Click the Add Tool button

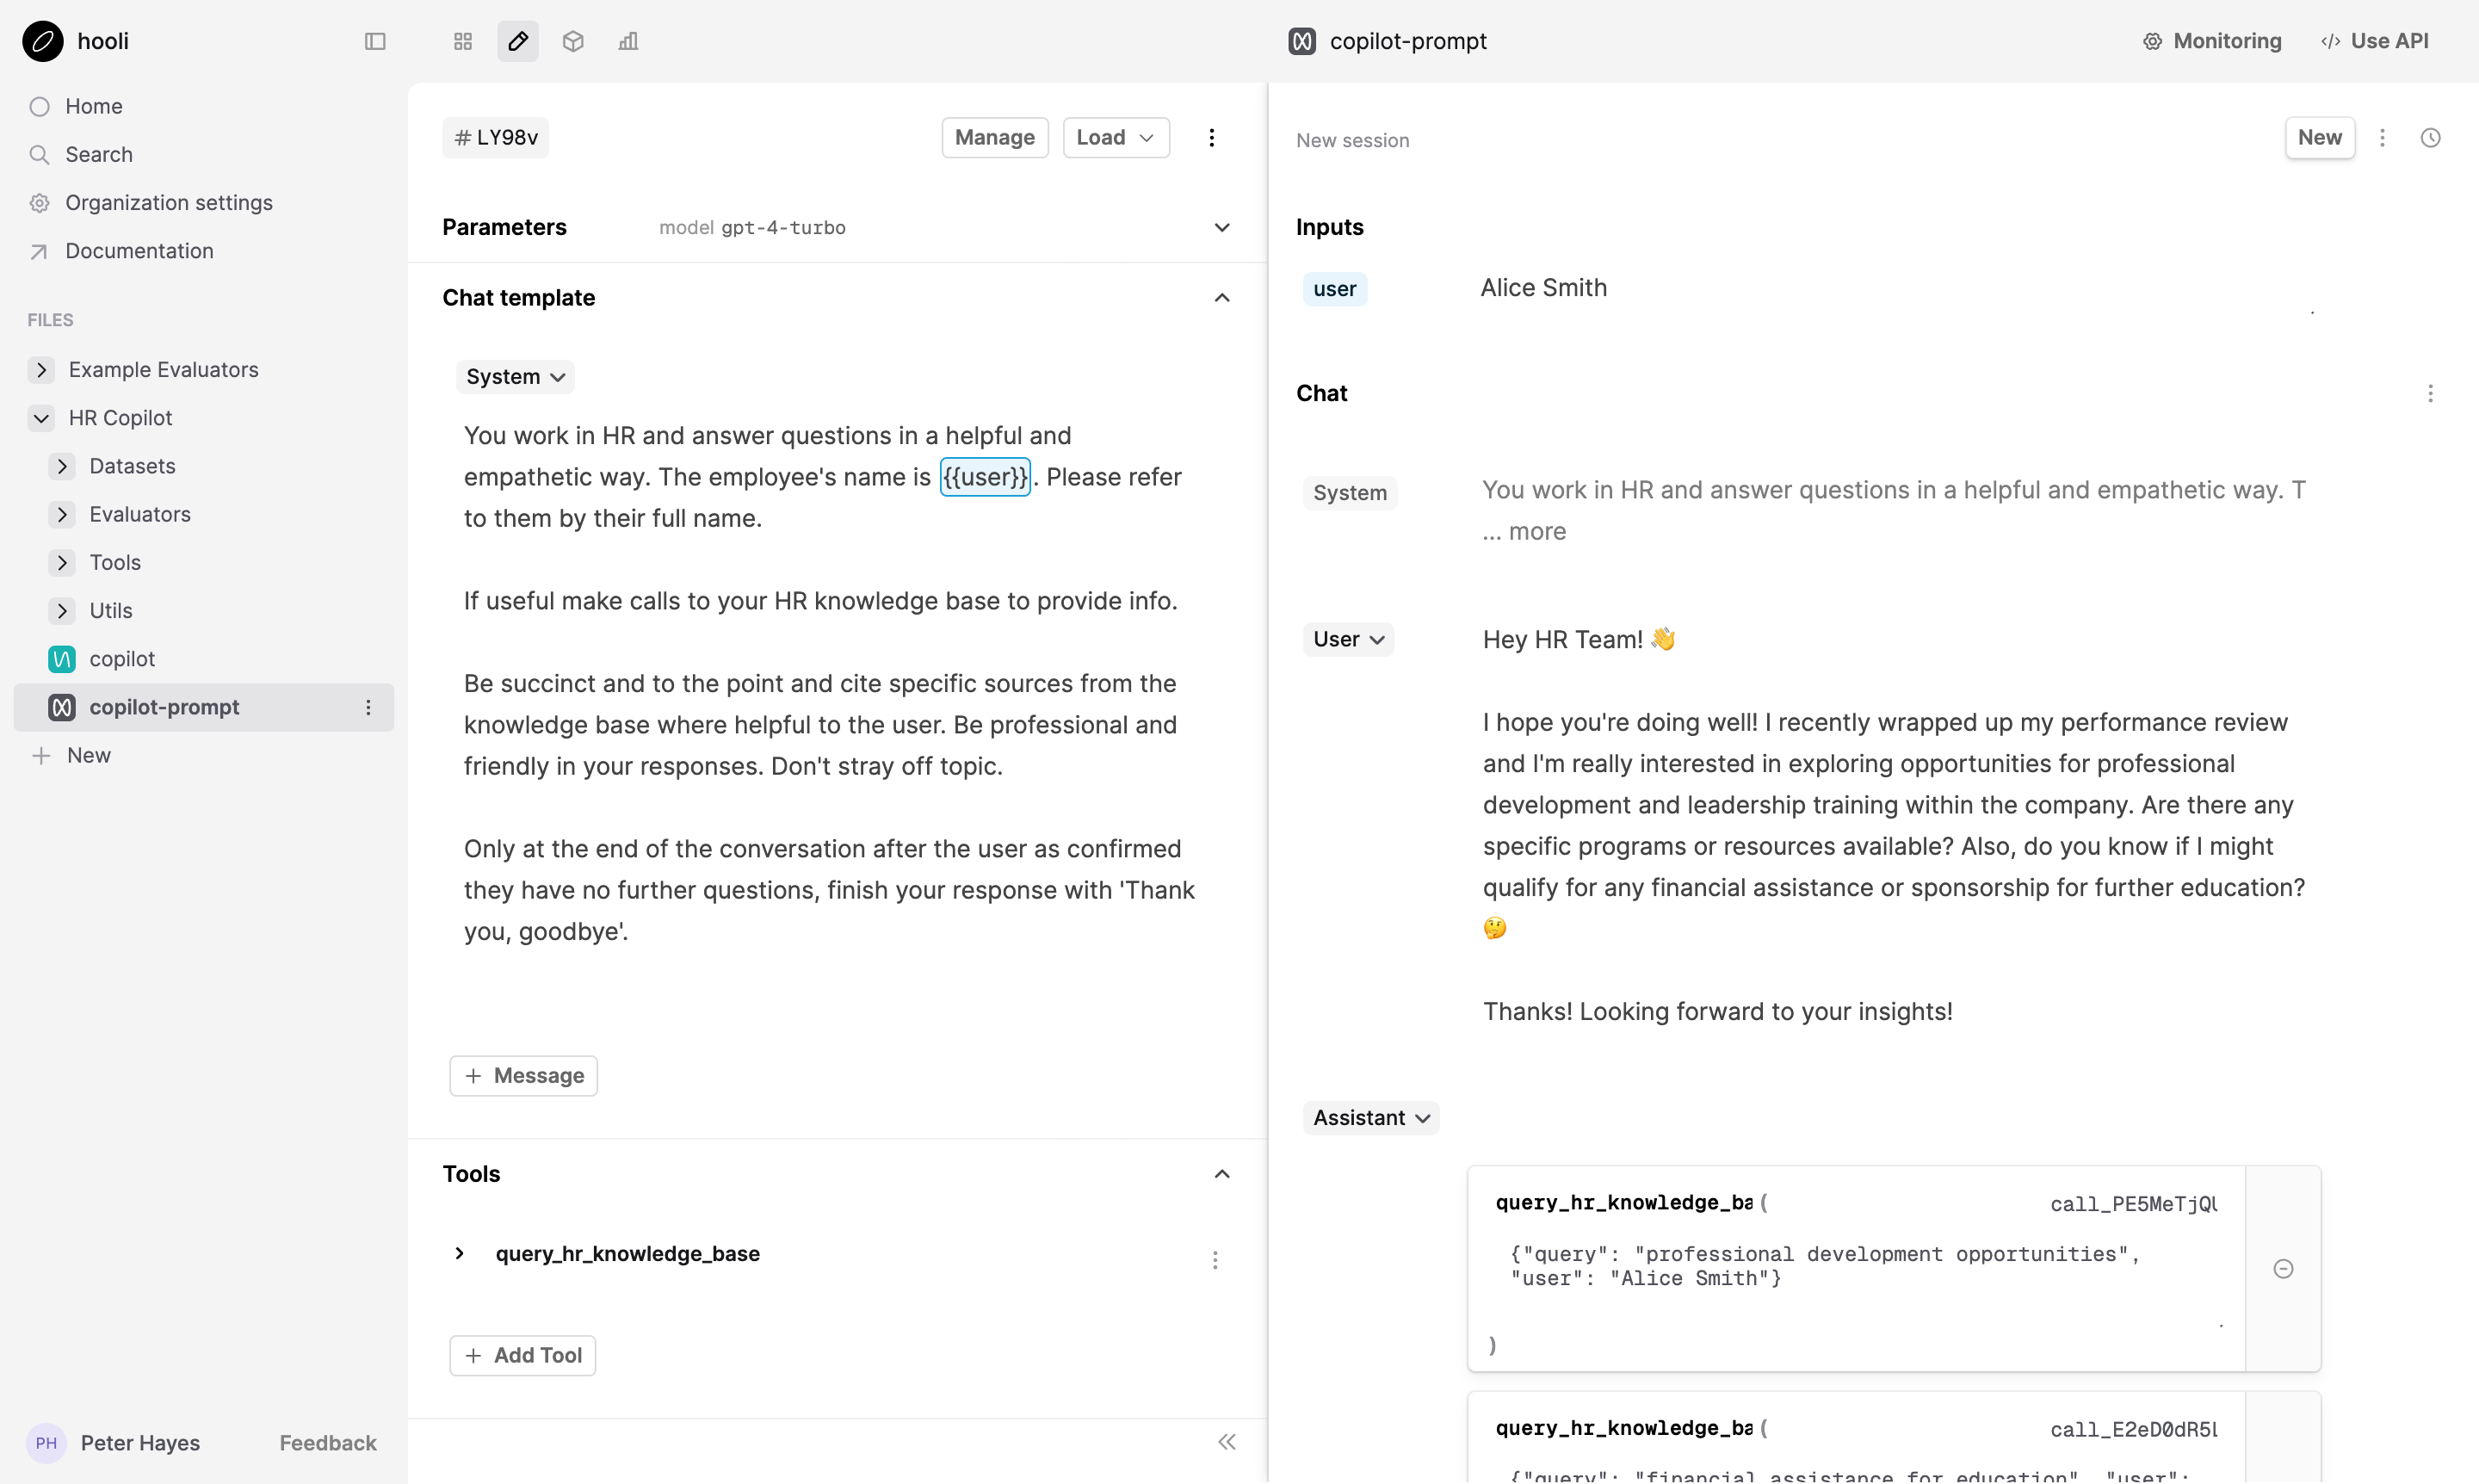[x=522, y=1355]
